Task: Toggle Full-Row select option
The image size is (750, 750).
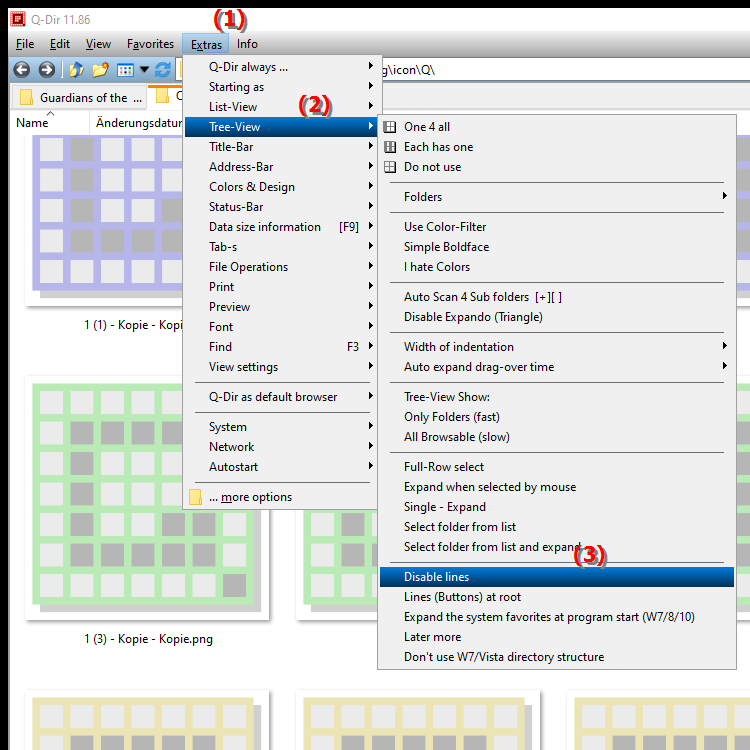Action: click(x=557, y=467)
